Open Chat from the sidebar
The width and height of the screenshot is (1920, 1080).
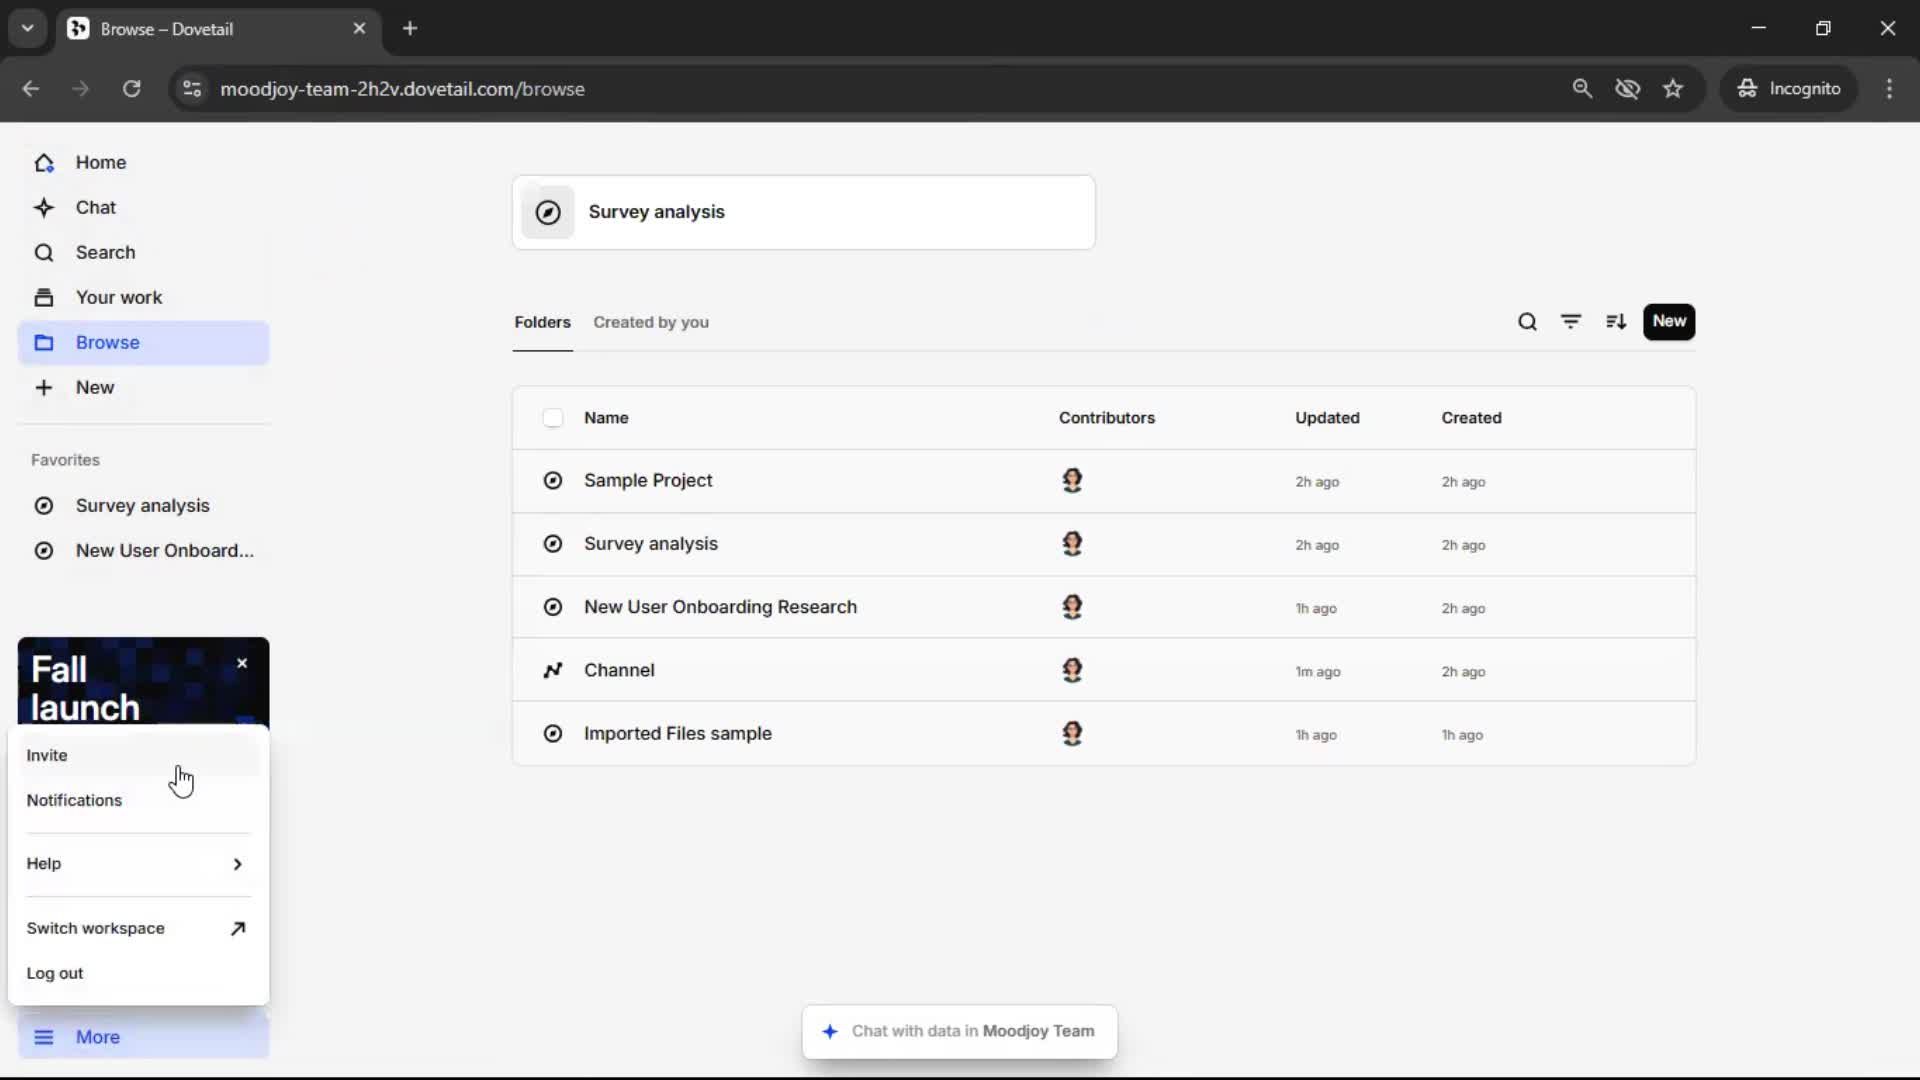coord(96,207)
